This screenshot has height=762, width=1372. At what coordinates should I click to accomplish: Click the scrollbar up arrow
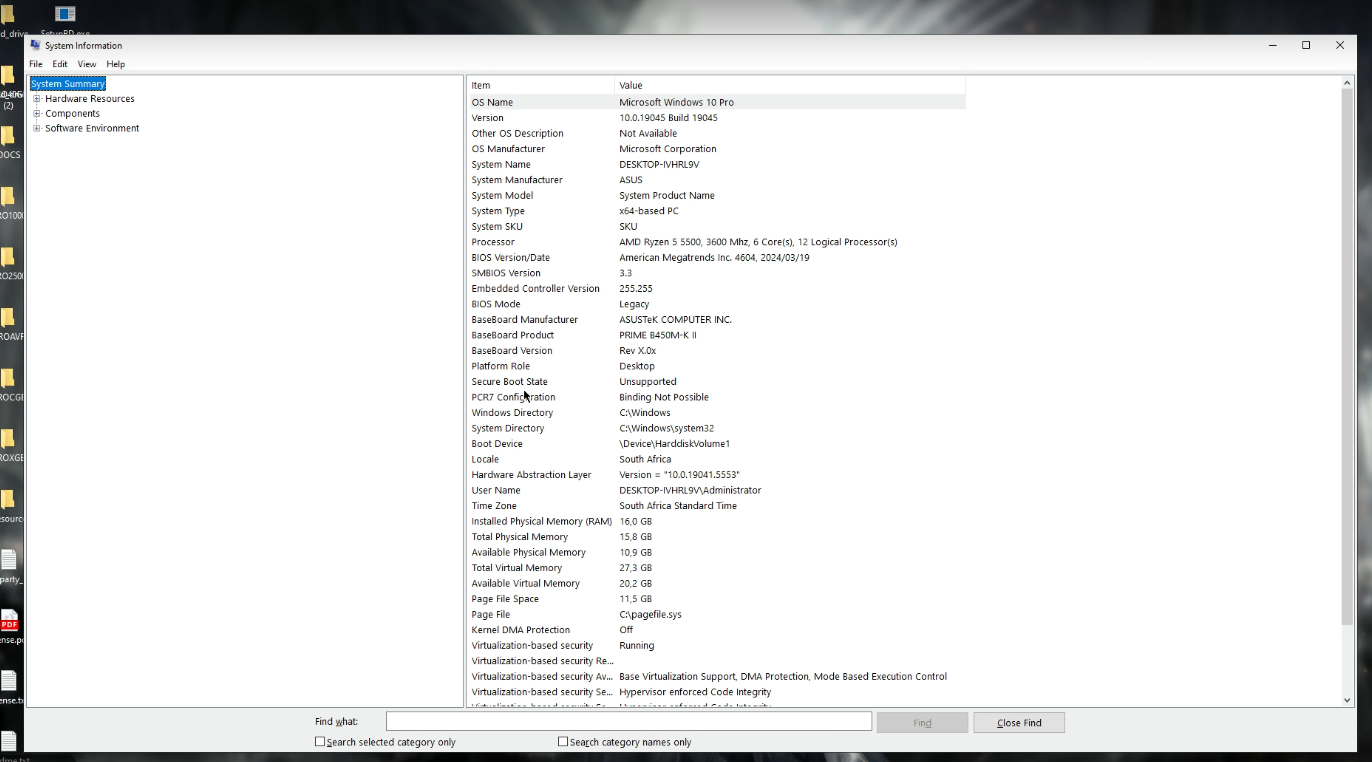tap(1347, 84)
